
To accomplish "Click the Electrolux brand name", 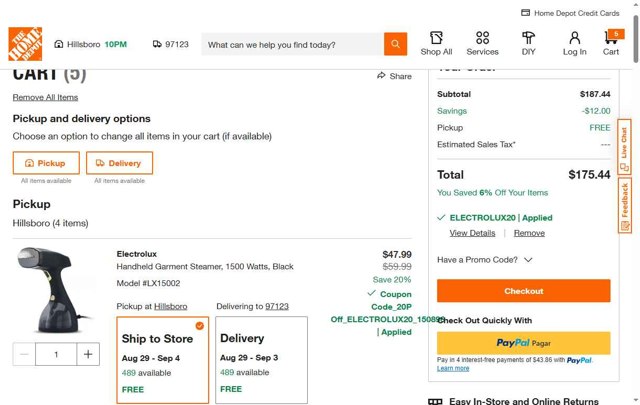I will click(x=137, y=254).
